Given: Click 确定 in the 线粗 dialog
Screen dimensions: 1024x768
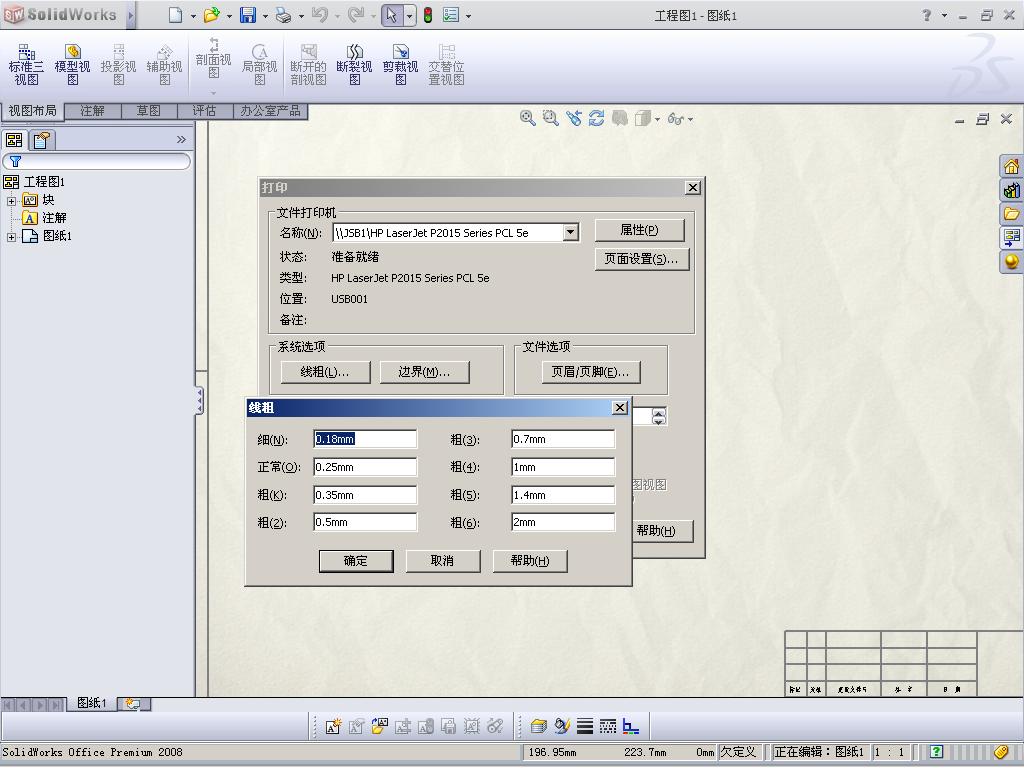Looking at the screenshot, I should point(356,561).
